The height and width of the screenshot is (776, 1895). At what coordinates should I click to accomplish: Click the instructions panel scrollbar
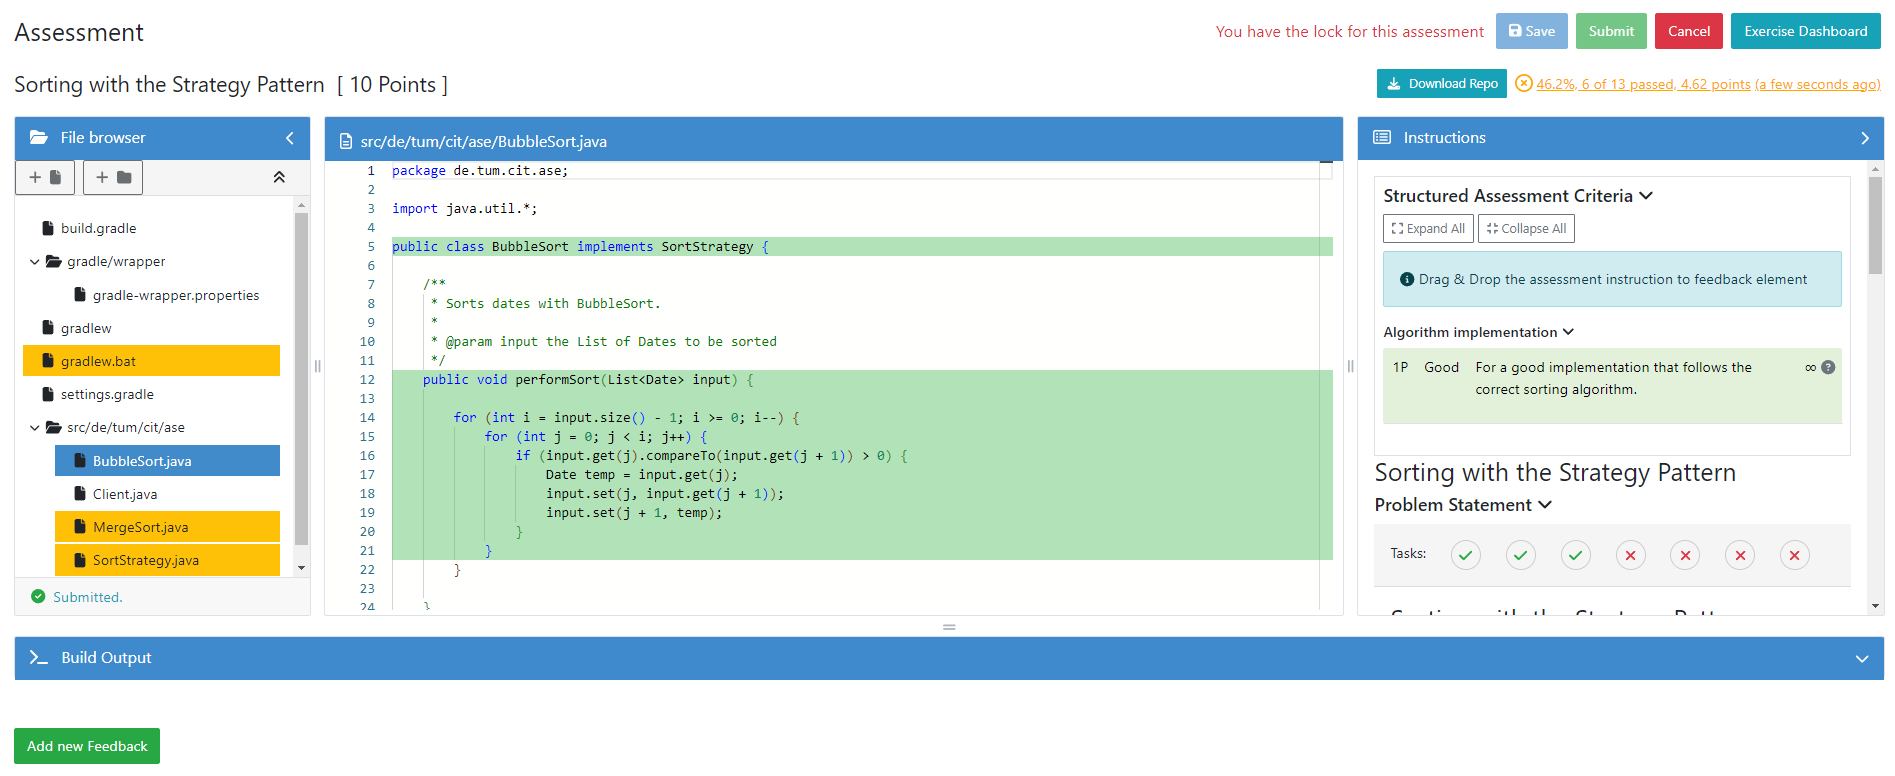(x=1875, y=225)
